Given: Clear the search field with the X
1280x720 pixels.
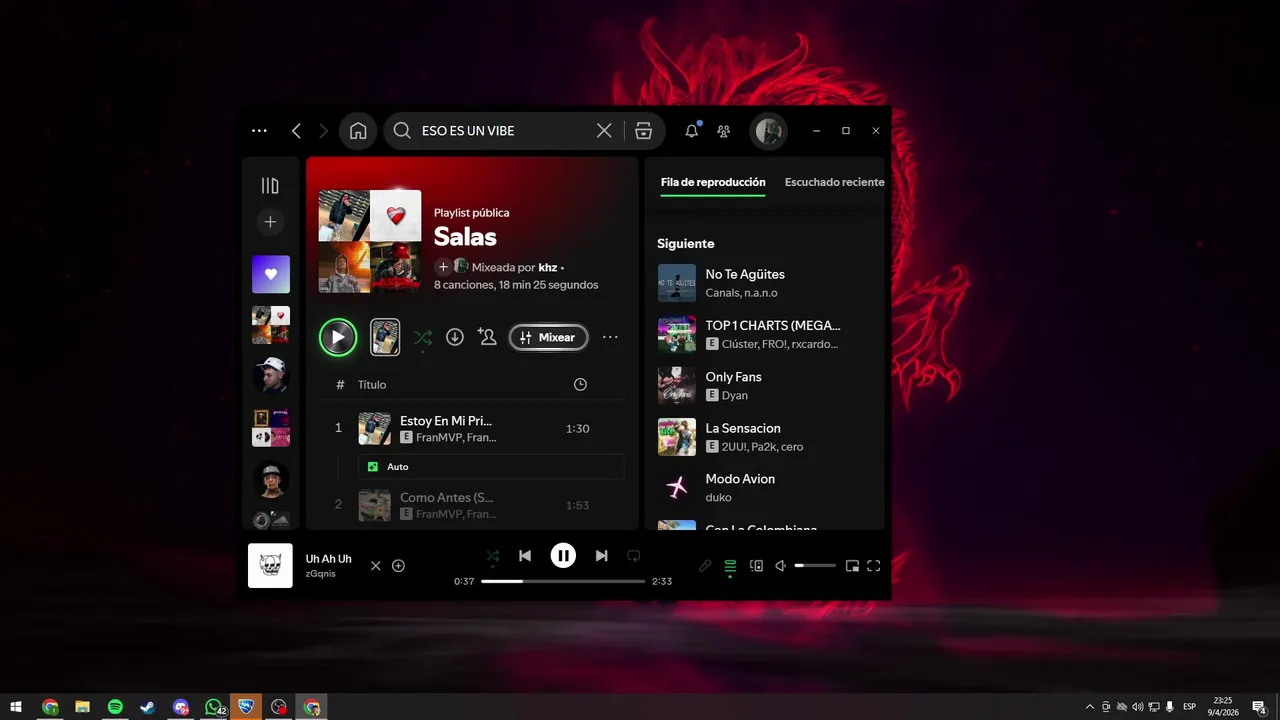Looking at the screenshot, I should point(604,131).
